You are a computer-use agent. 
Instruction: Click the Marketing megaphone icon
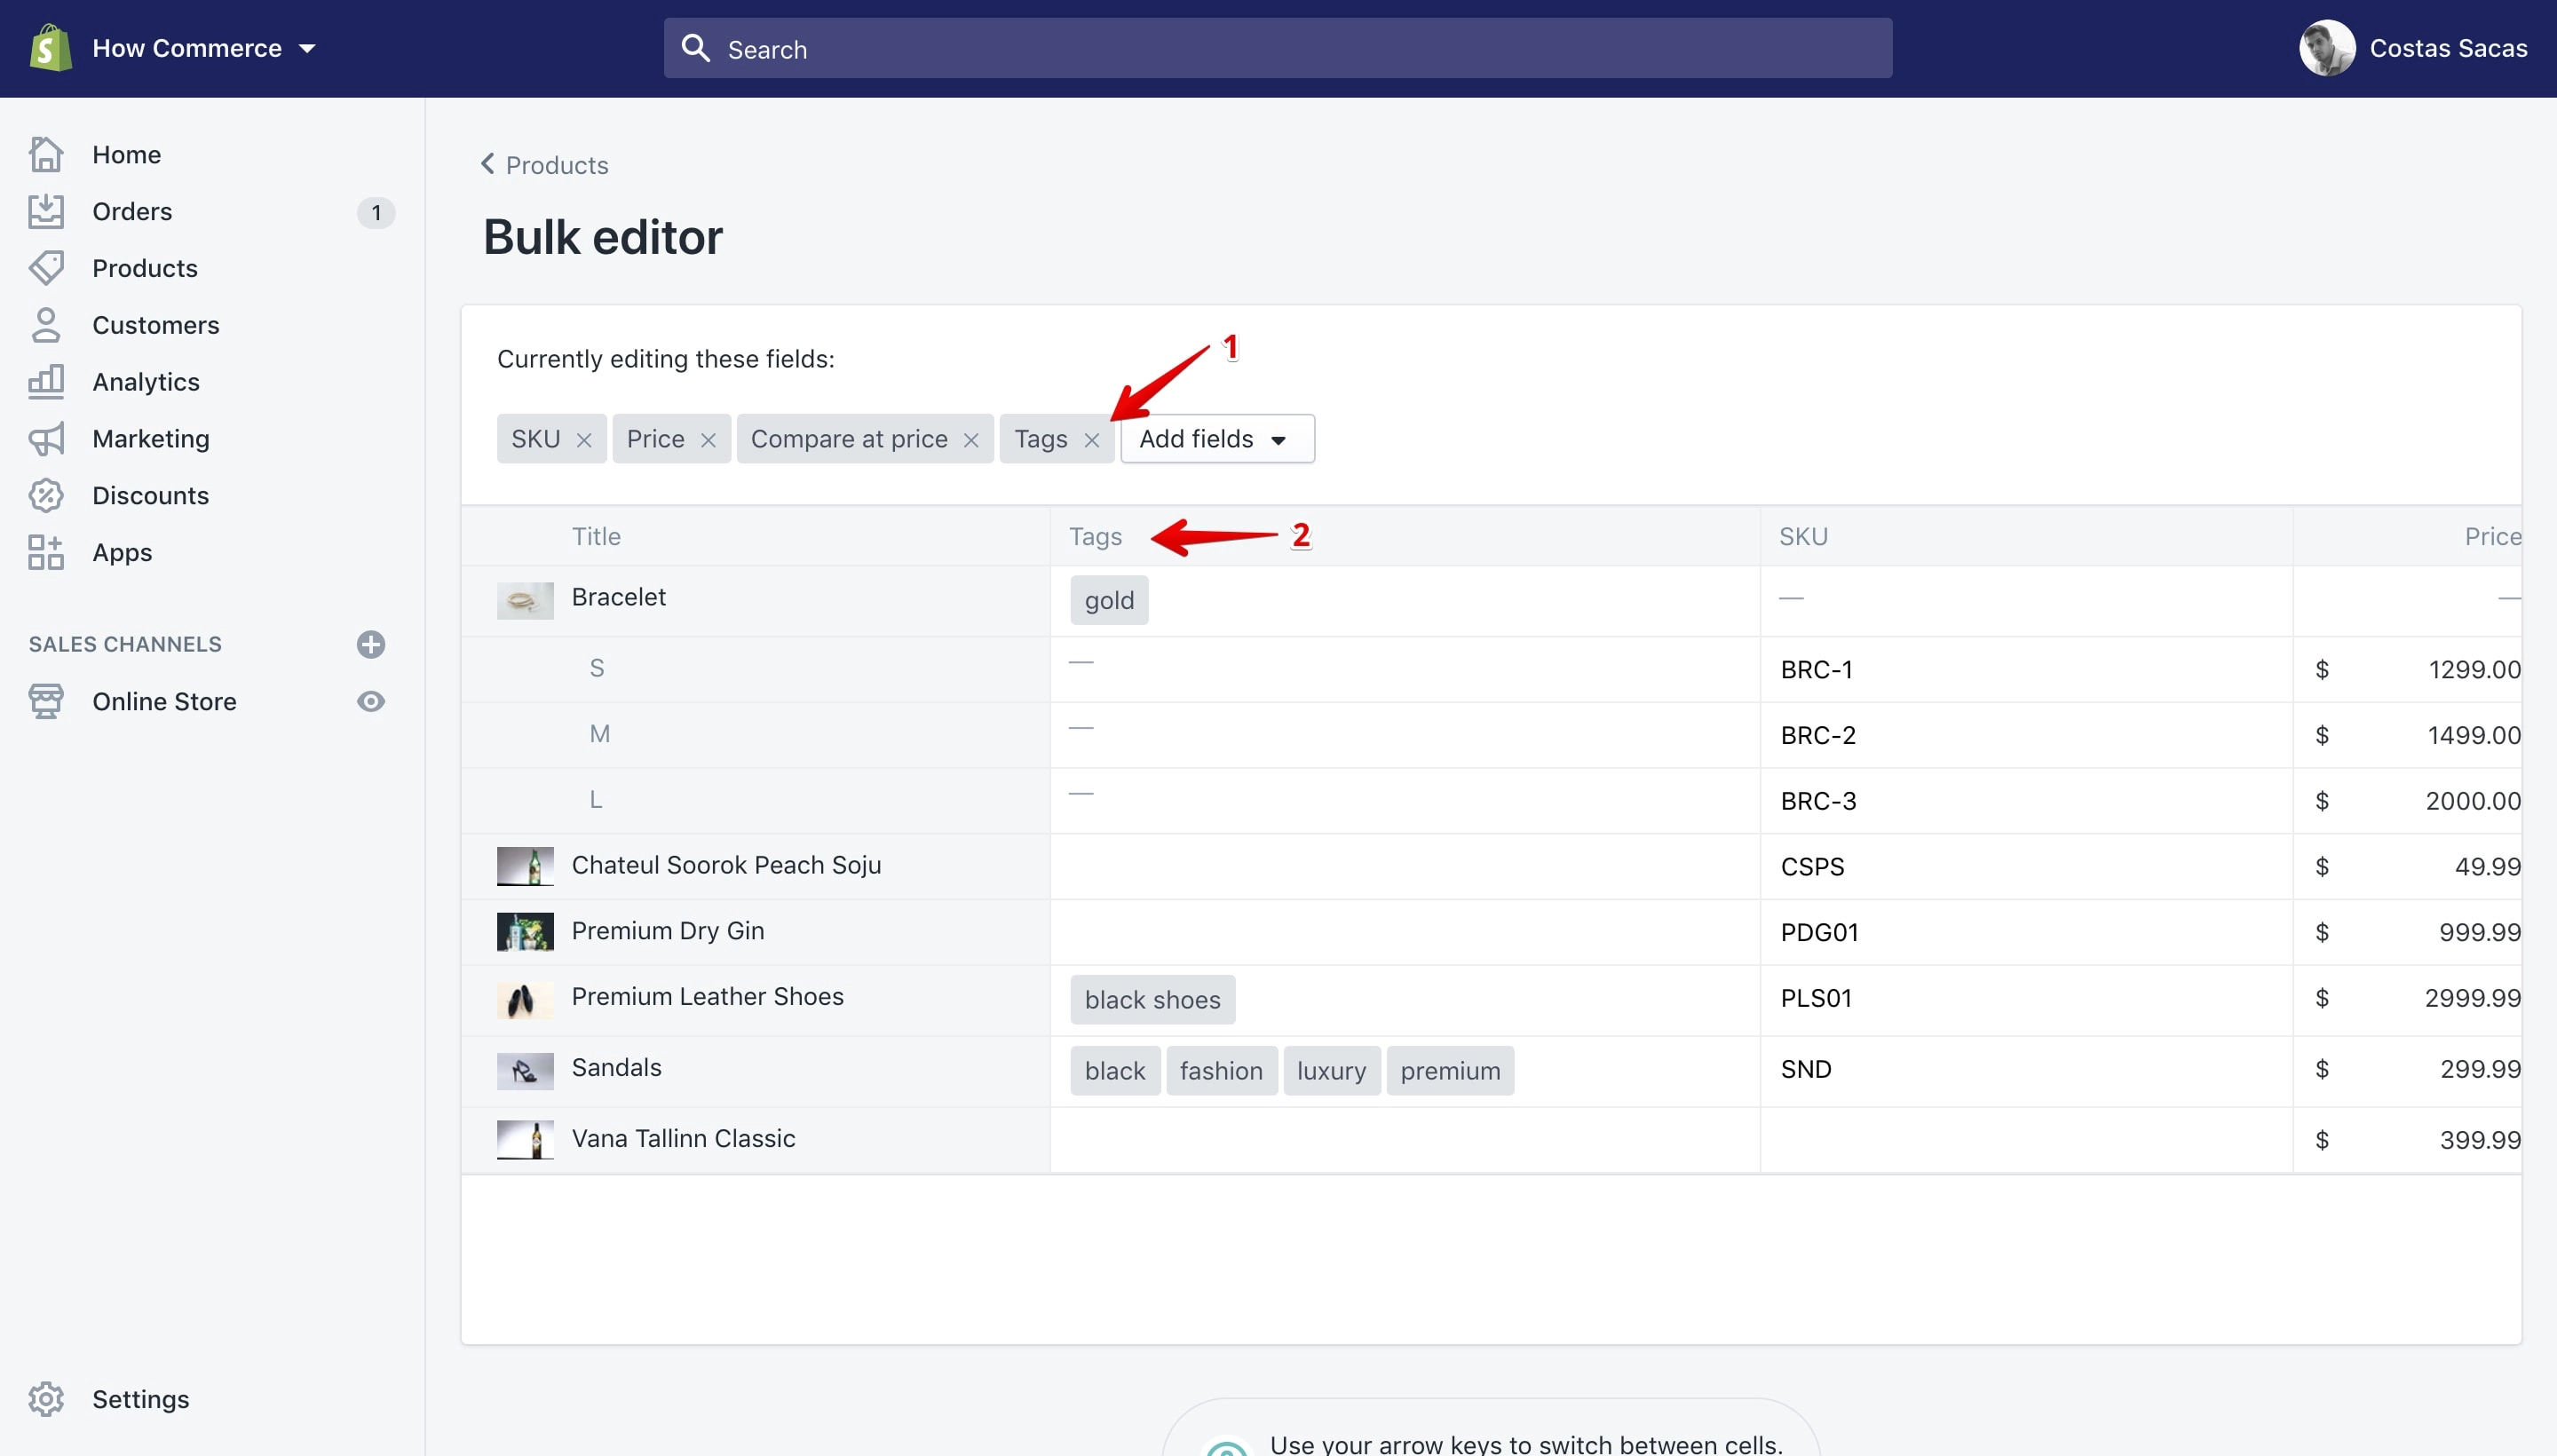[46, 438]
